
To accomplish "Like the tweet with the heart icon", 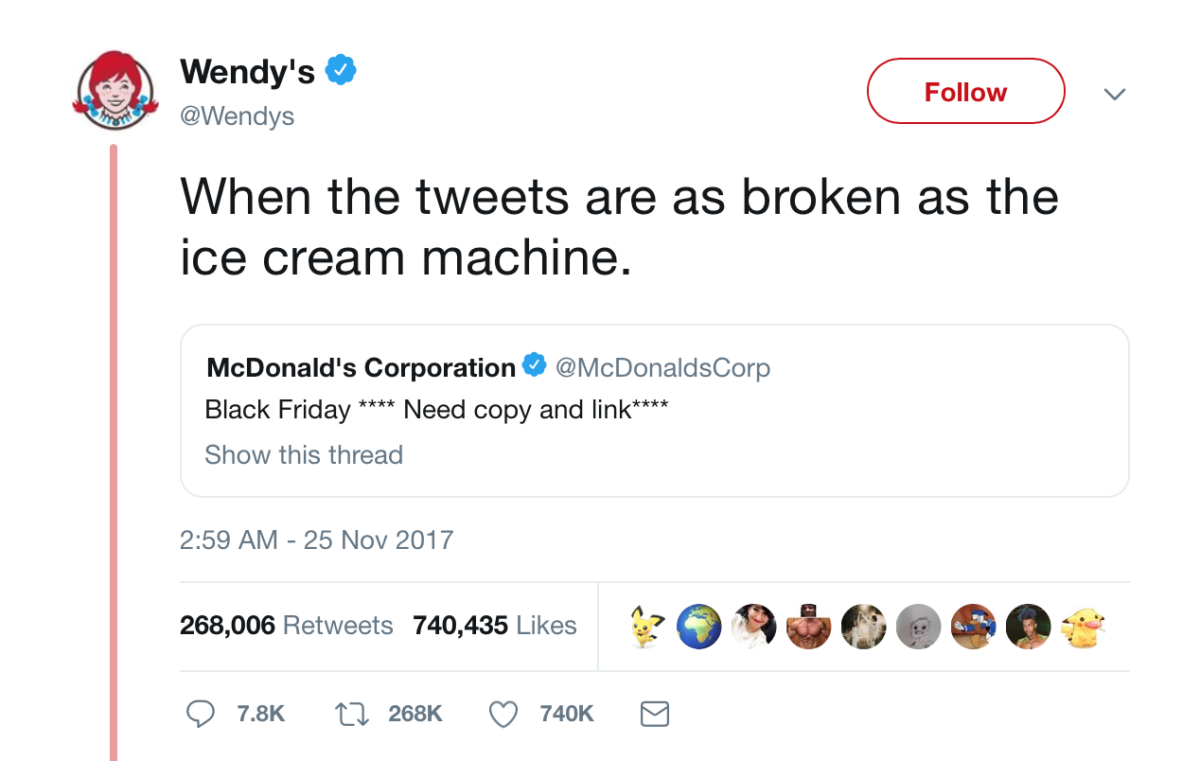I will tap(503, 713).
